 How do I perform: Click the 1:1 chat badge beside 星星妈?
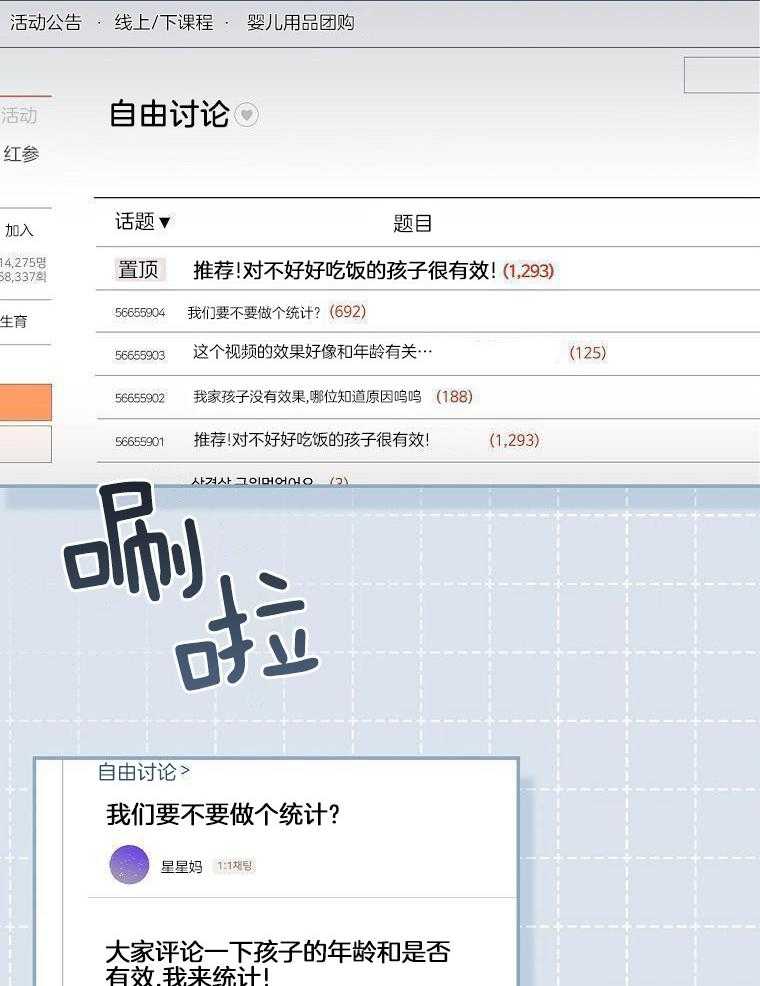[235, 866]
